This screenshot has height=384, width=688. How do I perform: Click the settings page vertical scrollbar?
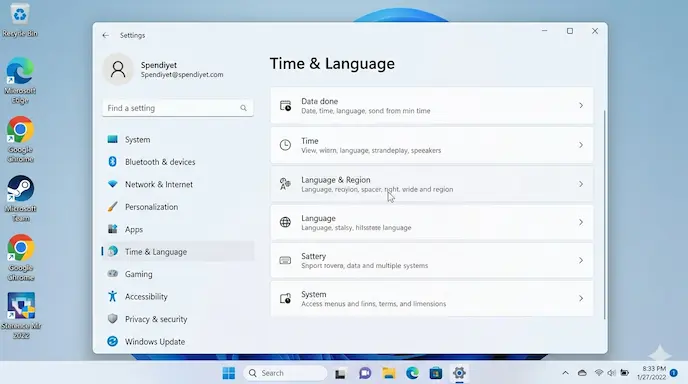pos(605,215)
